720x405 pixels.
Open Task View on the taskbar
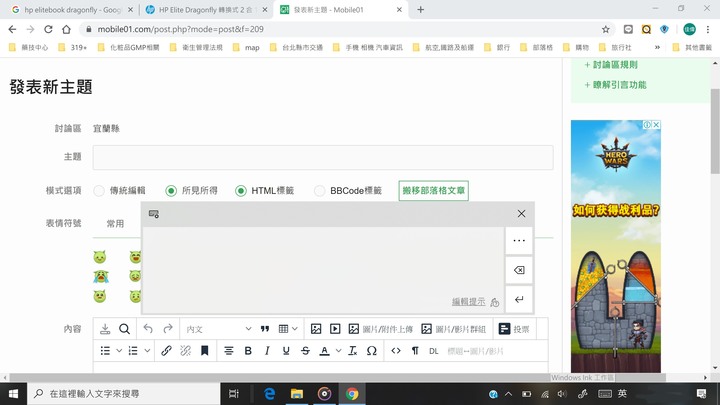point(234,394)
